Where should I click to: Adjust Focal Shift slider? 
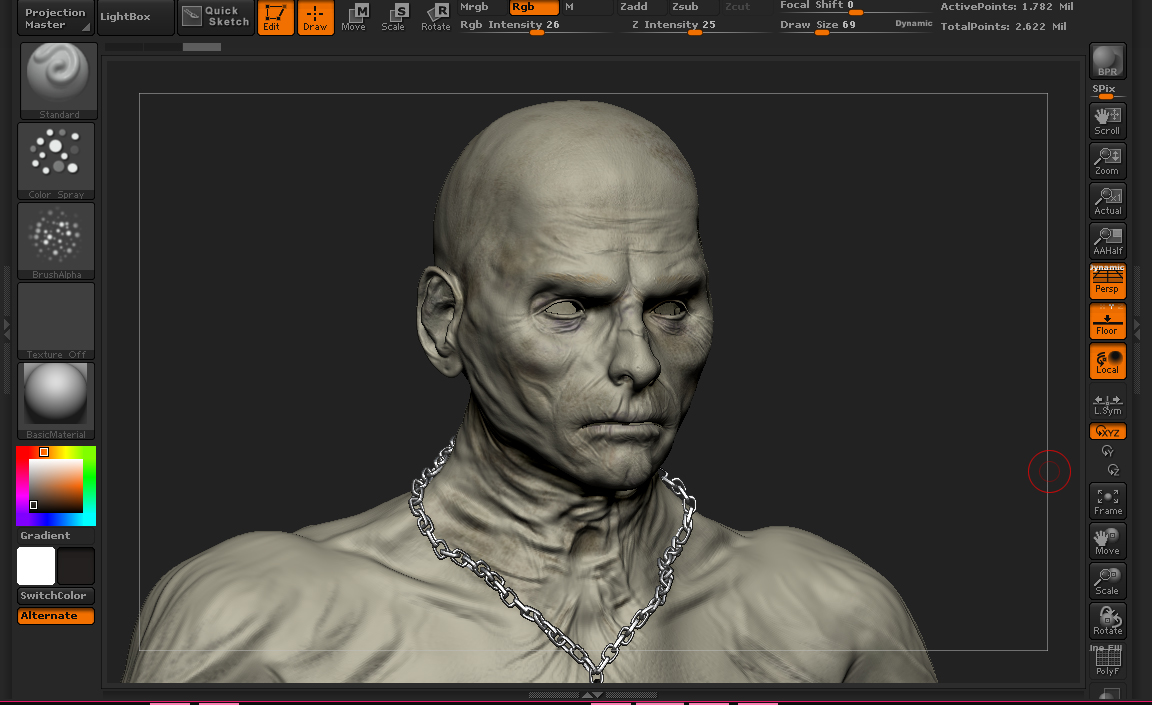click(x=855, y=7)
